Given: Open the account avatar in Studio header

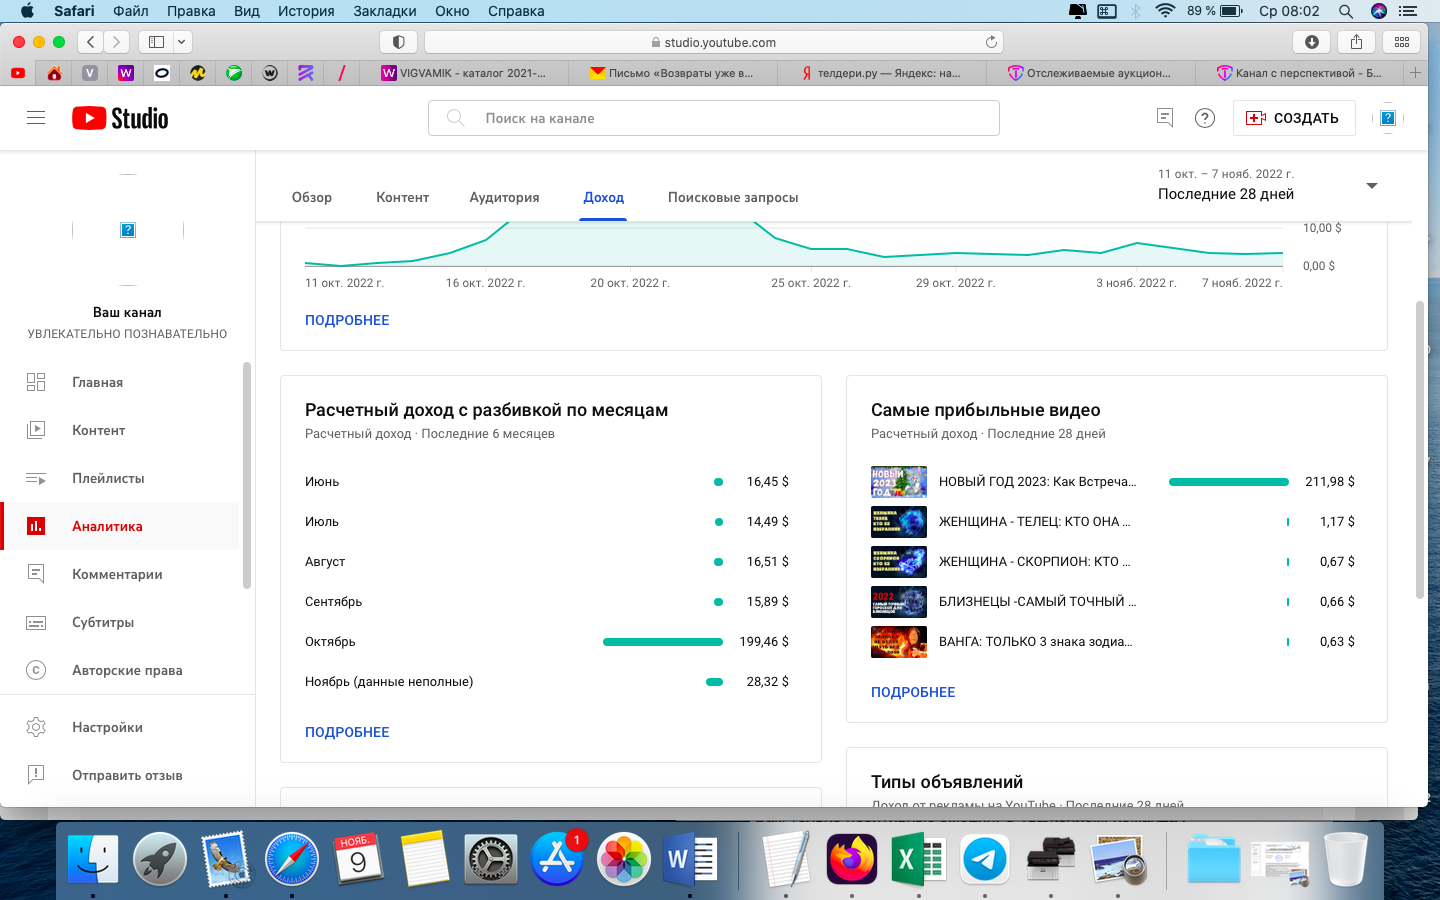Looking at the screenshot, I should coord(1388,118).
